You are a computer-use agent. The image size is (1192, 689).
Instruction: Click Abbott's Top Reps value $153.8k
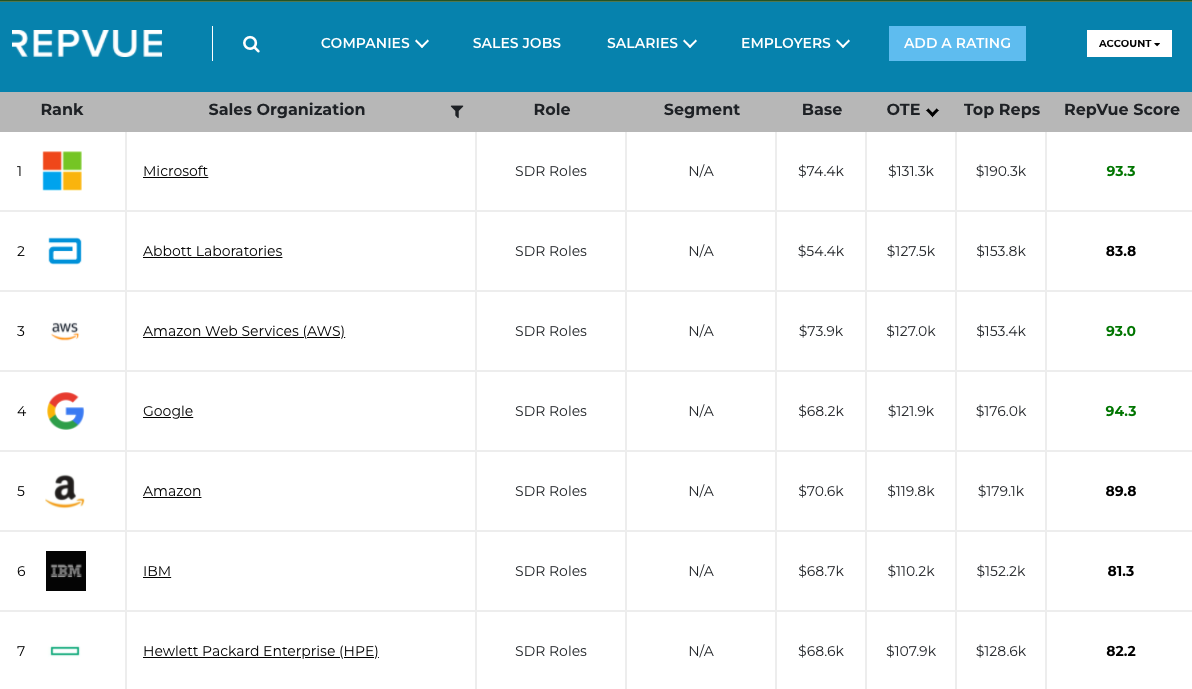[1001, 251]
